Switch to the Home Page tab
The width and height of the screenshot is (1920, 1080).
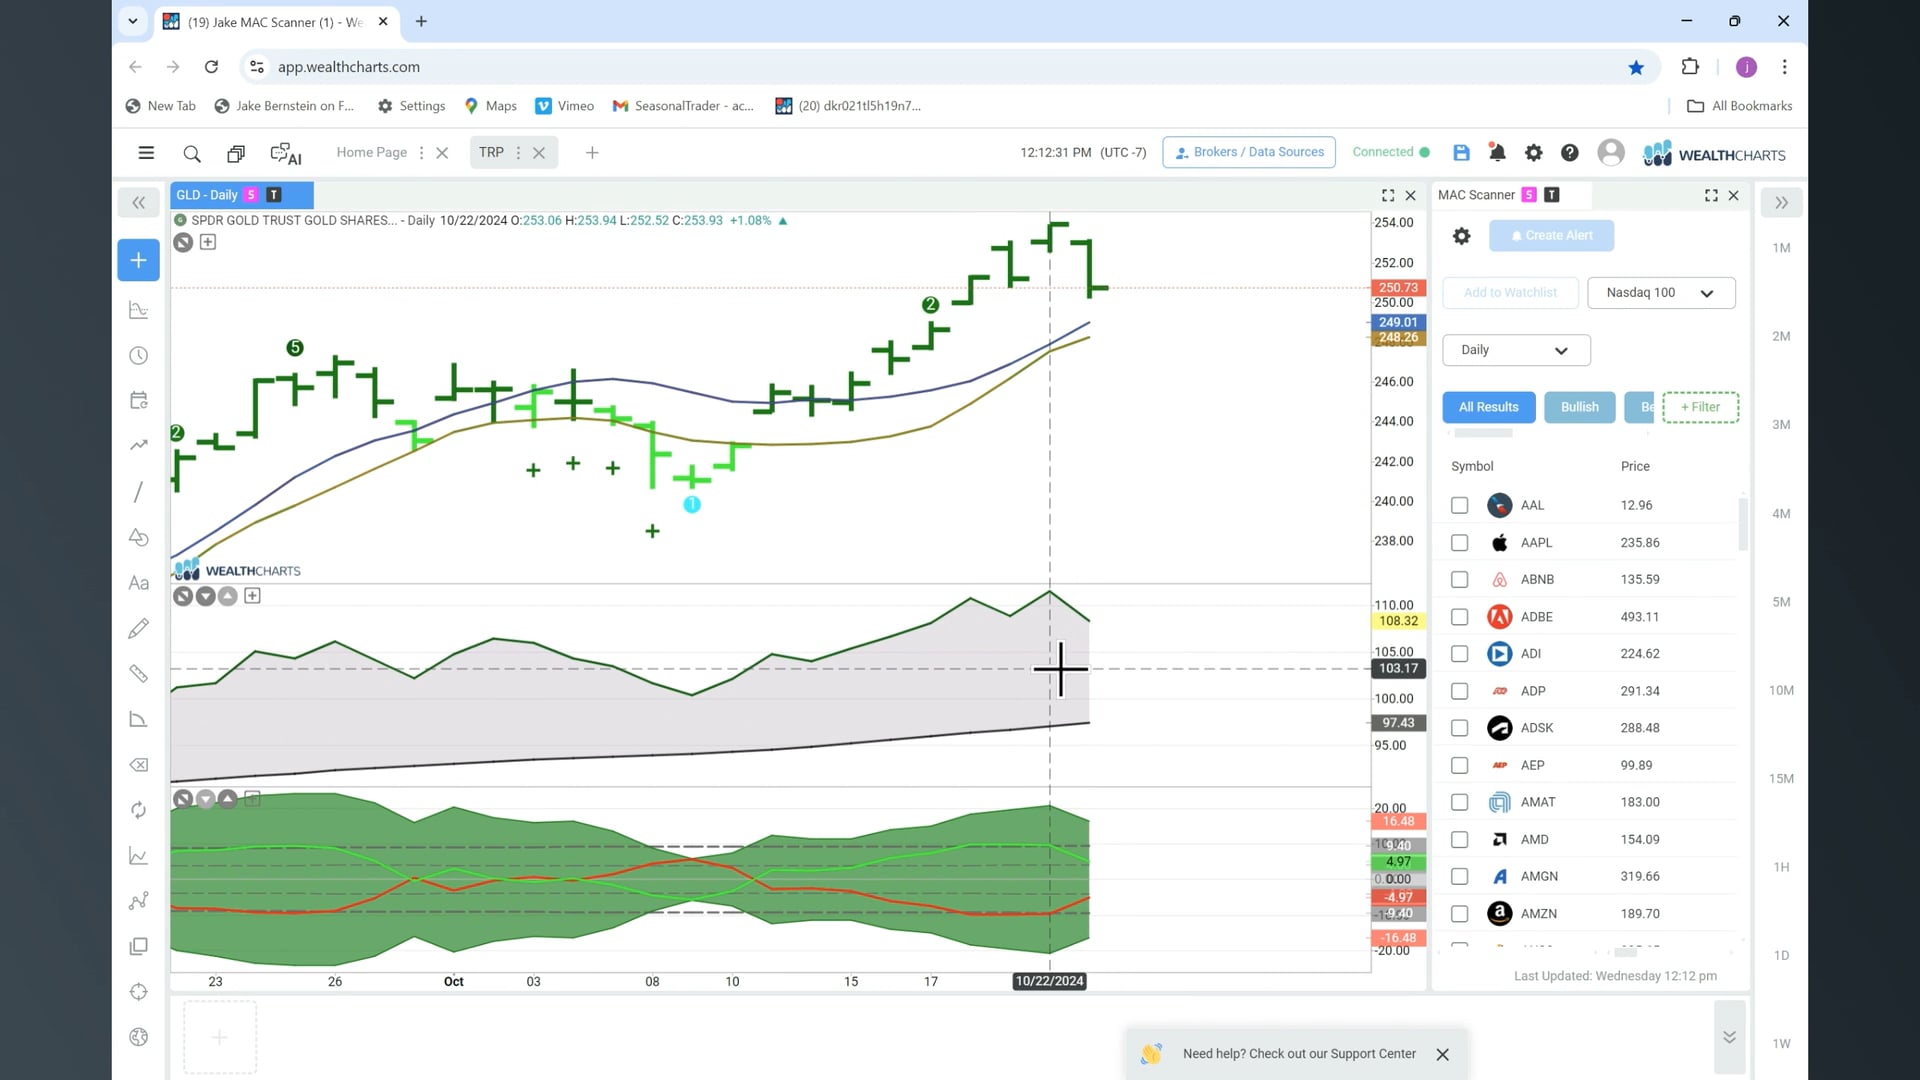(x=372, y=153)
